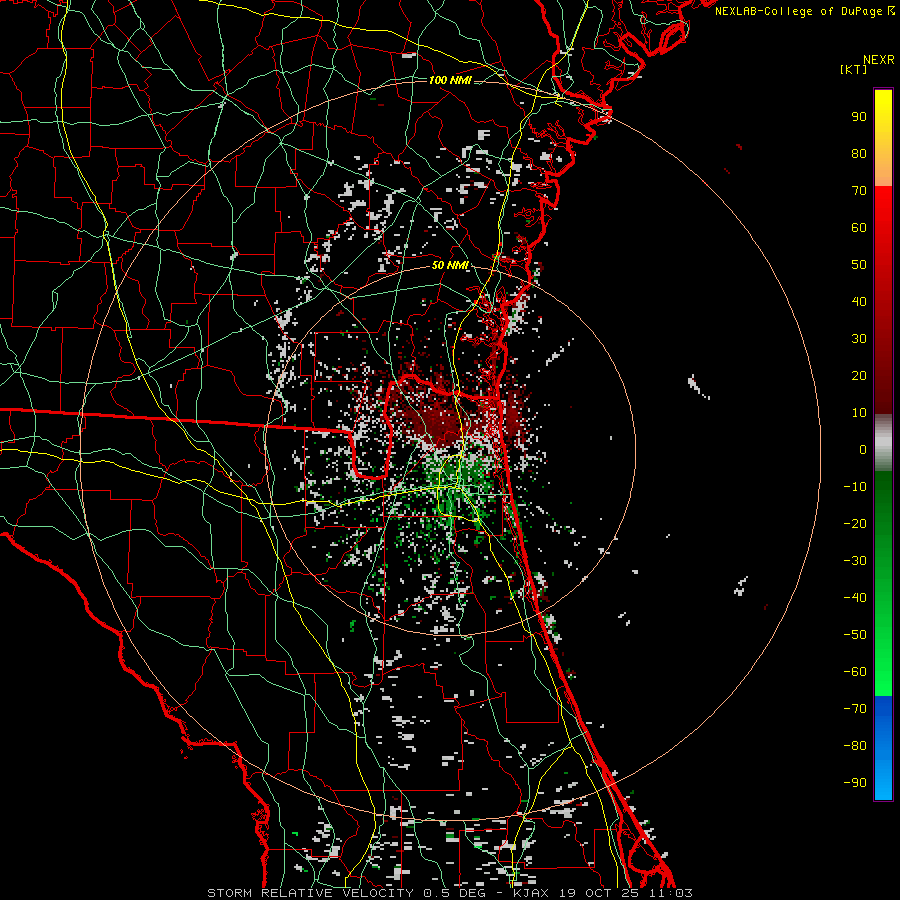Click the 10 value on velocity scale
Screen dimensions: 900x900
859,413
